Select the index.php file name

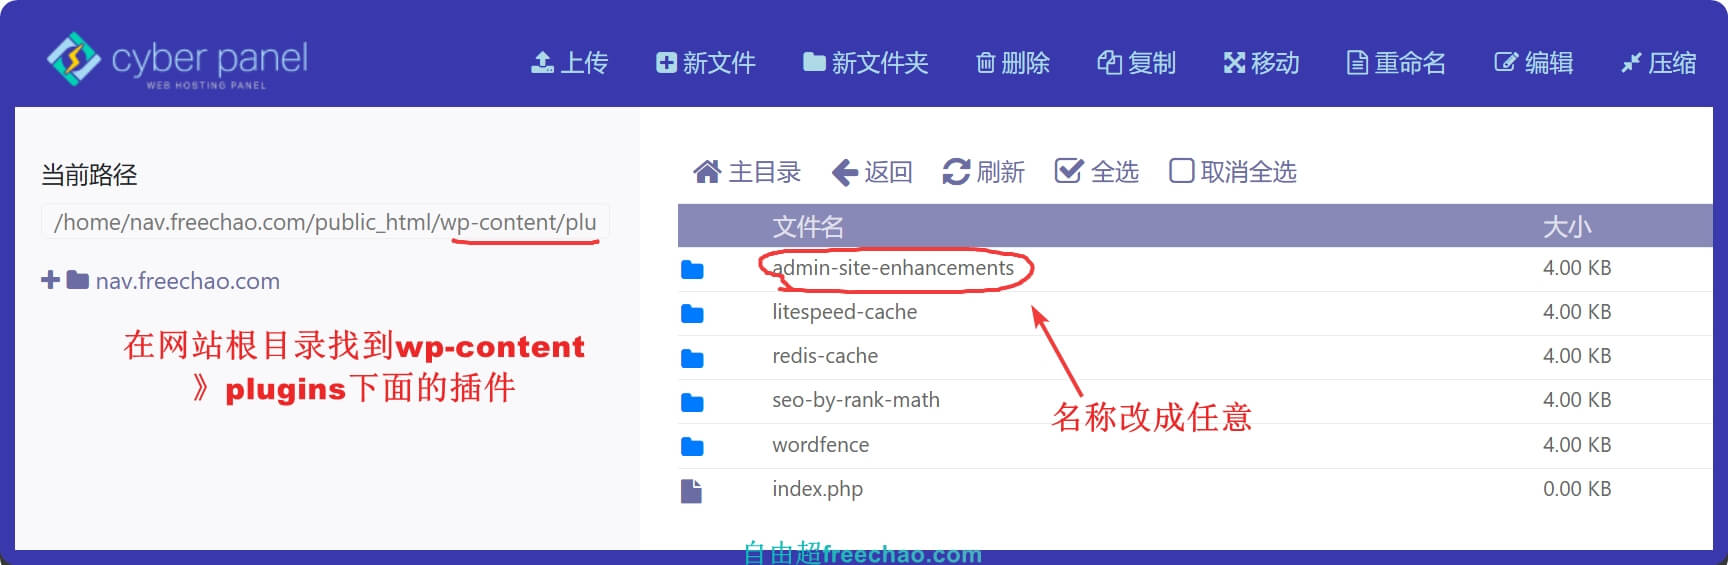point(817,489)
